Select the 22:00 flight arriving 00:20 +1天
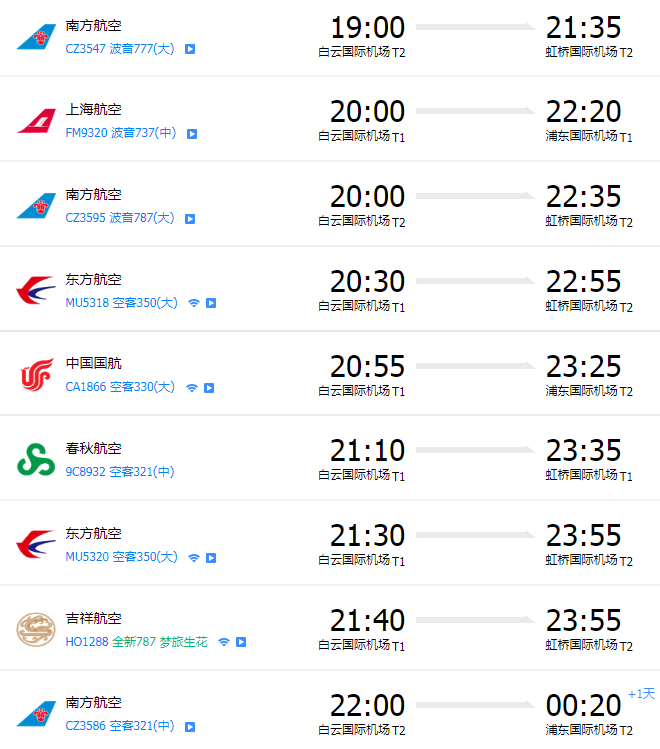The image size is (660, 749). [330, 712]
